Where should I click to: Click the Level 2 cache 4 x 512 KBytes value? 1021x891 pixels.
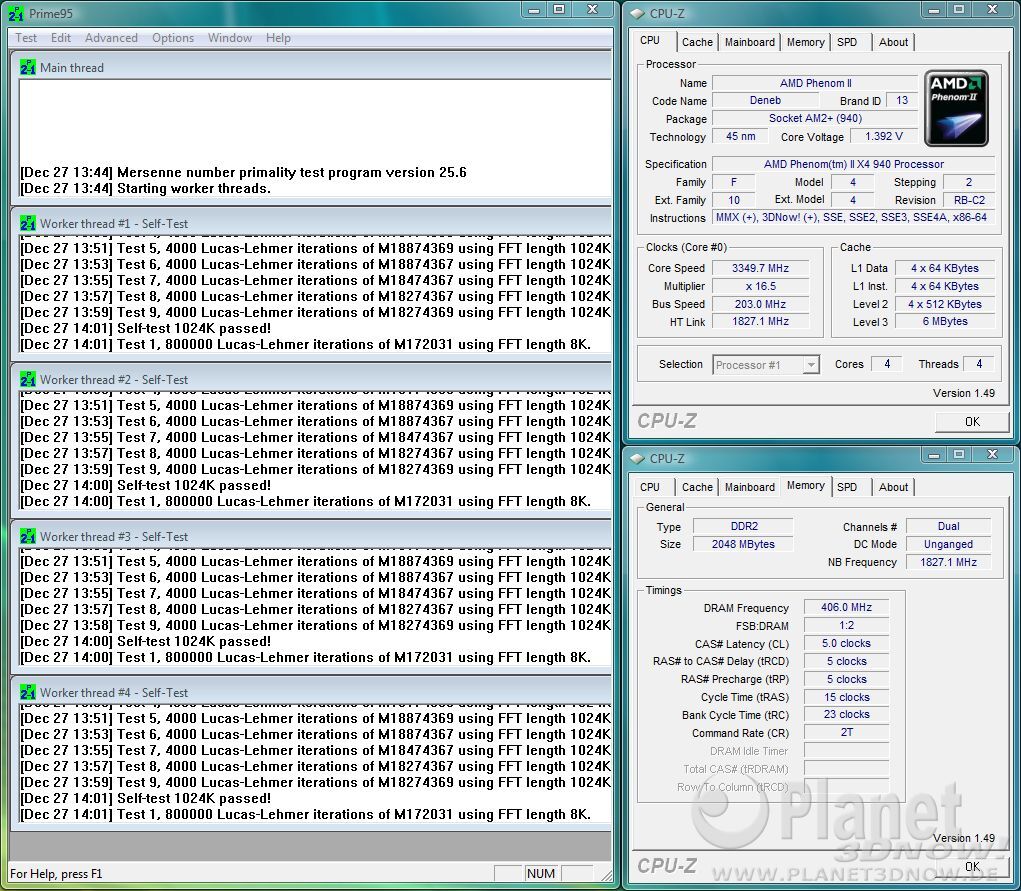[x=944, y=304]
